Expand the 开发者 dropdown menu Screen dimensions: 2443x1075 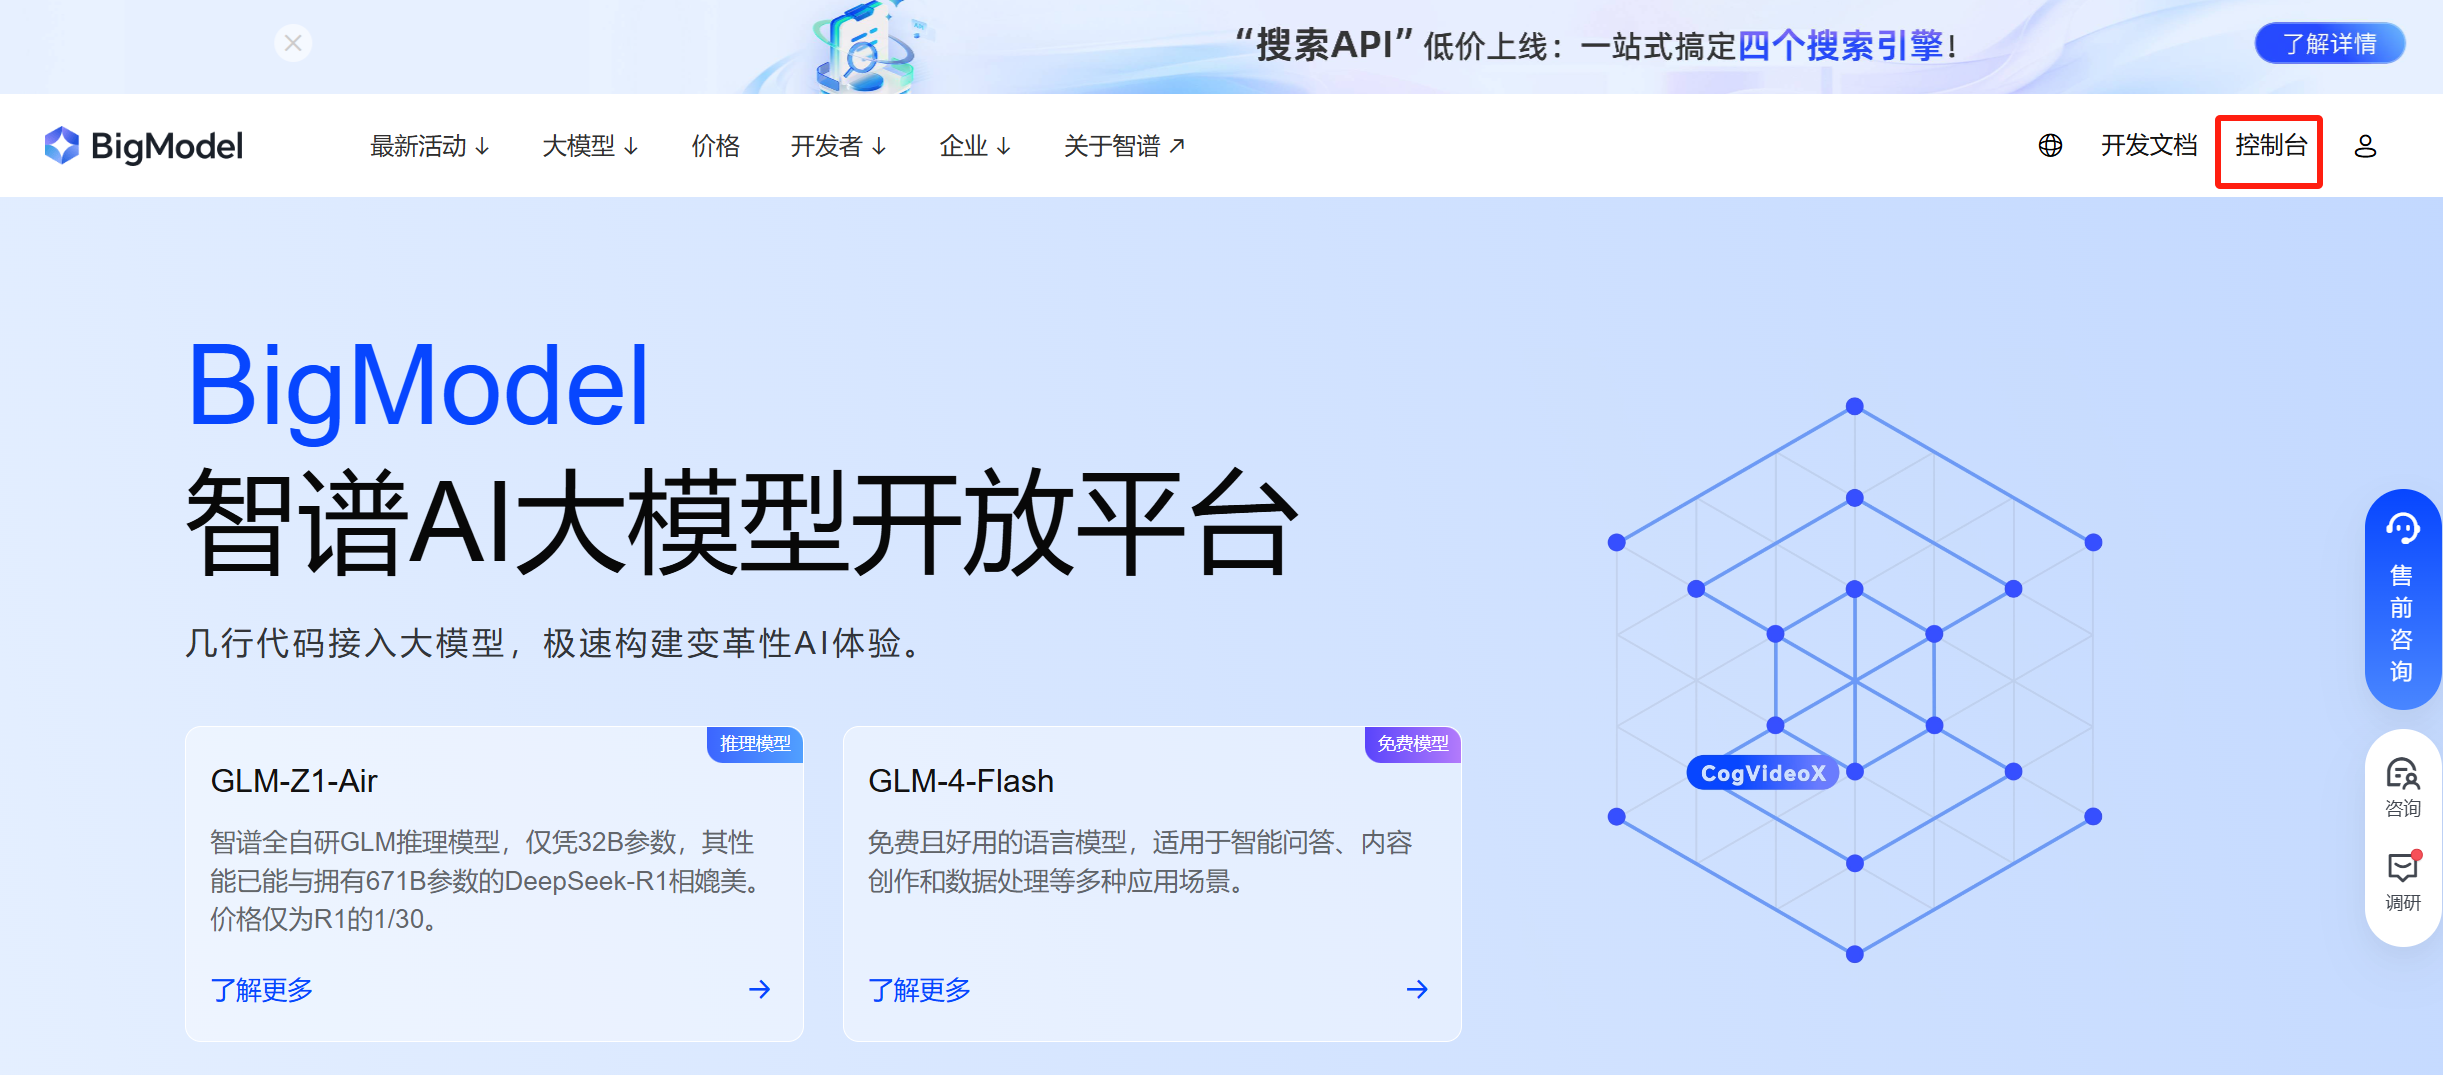[838, 146]
